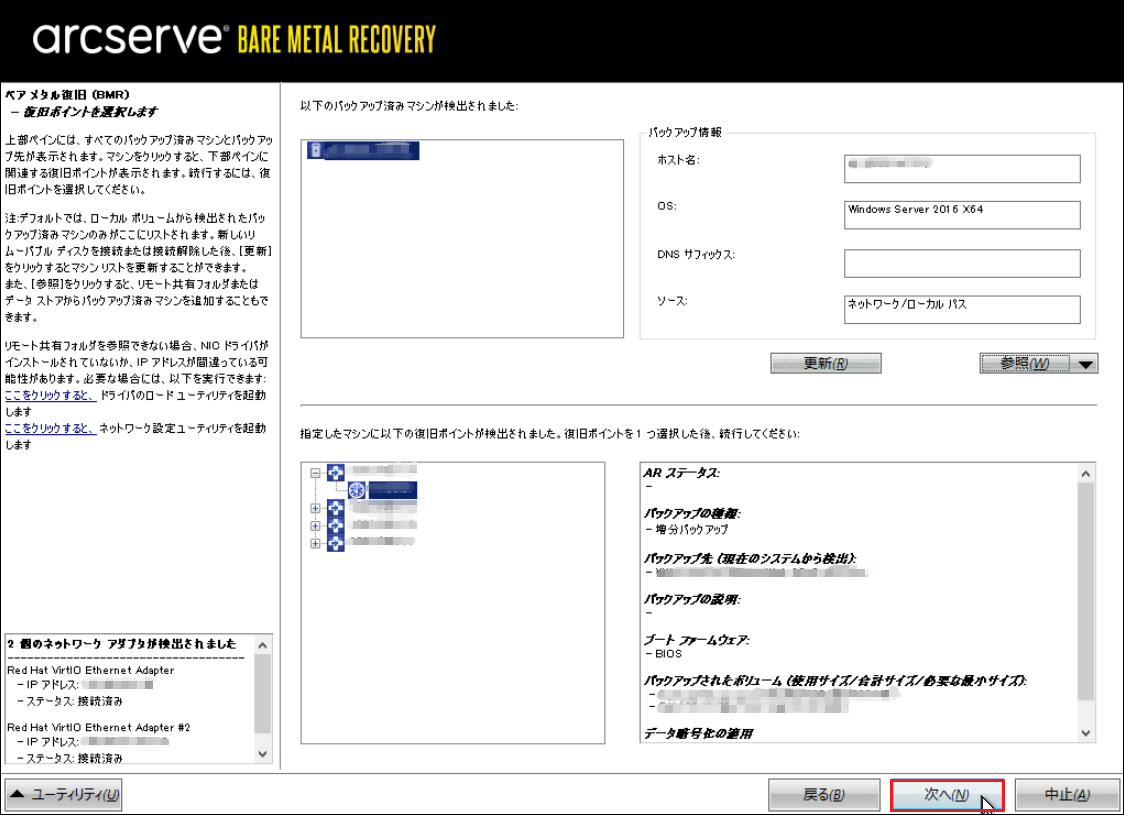The width and height of the screenshot is (1124, 815).
Task: Expand the third recovery date node
Action: click(315, 525)
